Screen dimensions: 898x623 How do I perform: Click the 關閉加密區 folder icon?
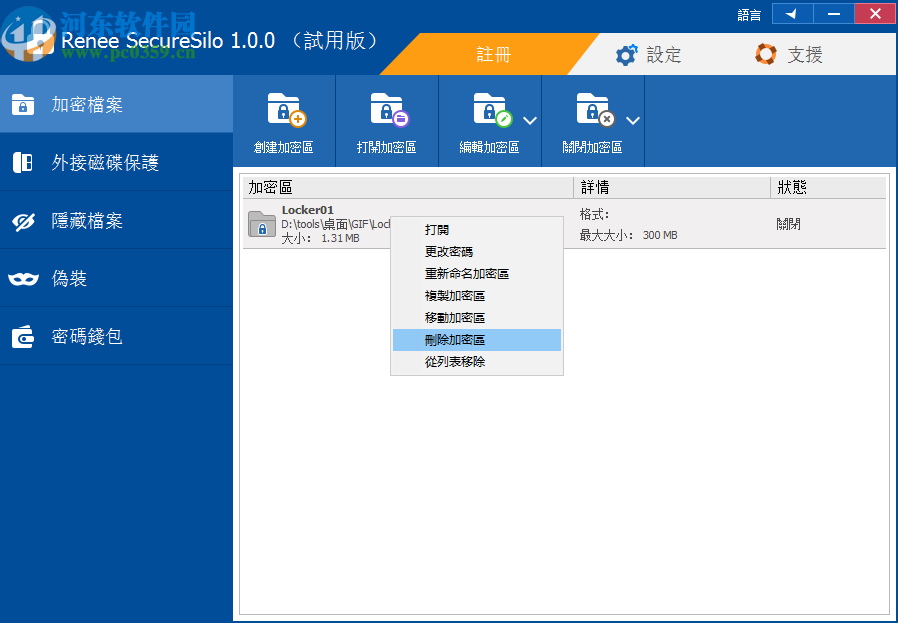pos(596,109)
